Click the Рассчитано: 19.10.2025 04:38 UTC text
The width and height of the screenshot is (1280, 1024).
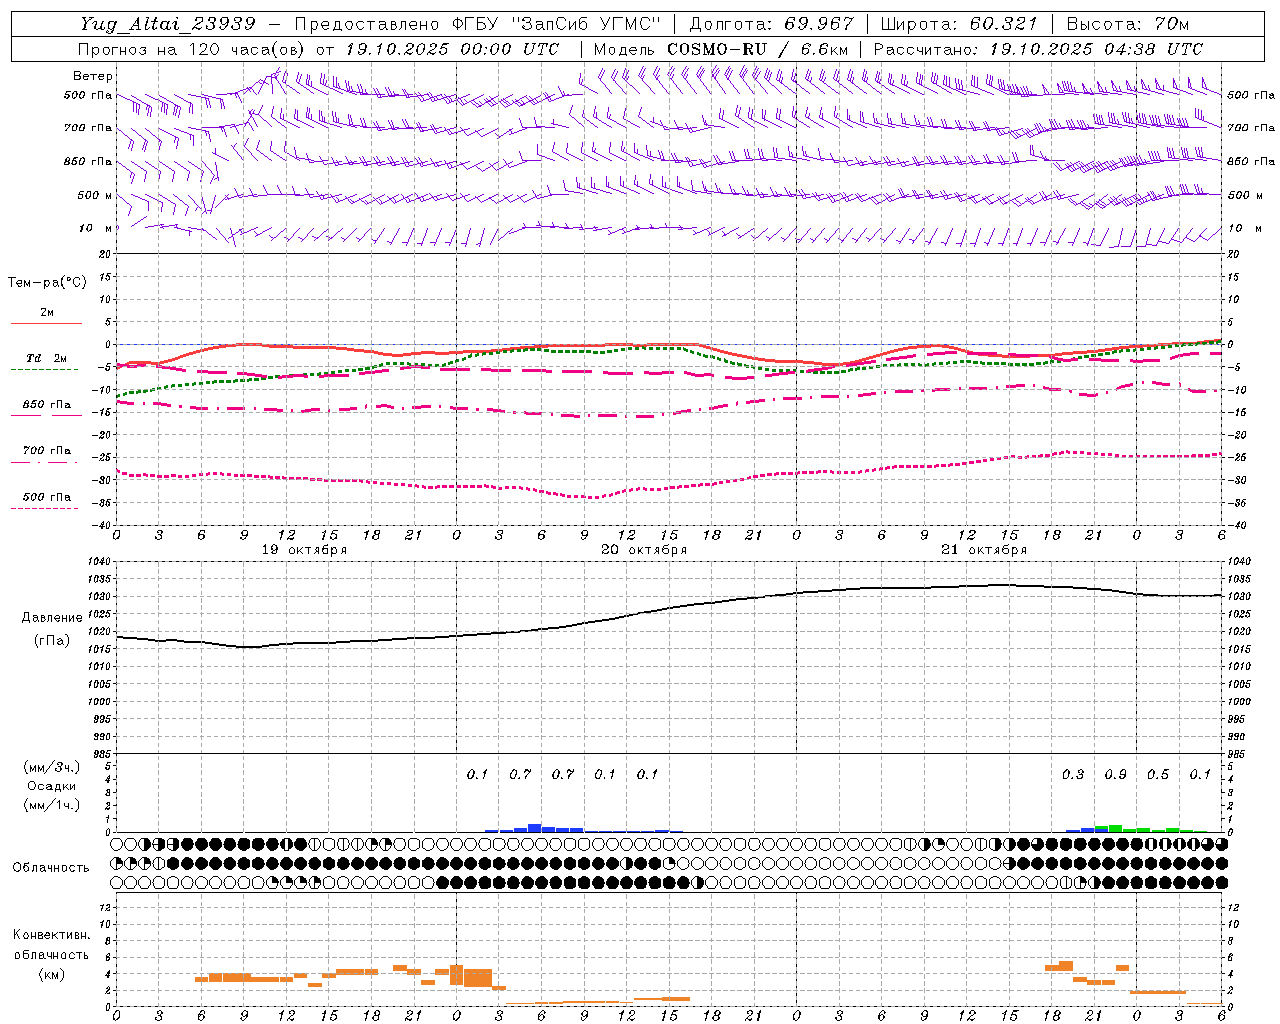click(x=1038, y=49)
